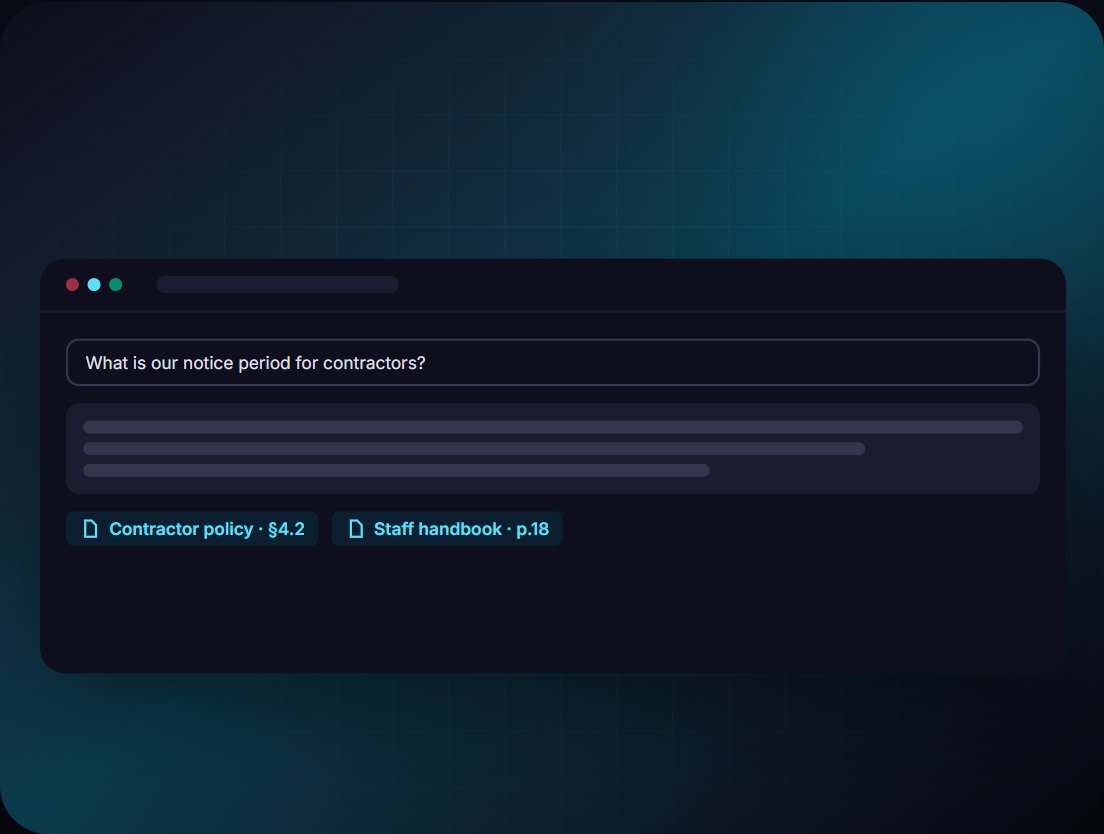Click the document icon on the Staff handbook chip
Viewport: 1104px width, 834px height.
tap(356, 529)
